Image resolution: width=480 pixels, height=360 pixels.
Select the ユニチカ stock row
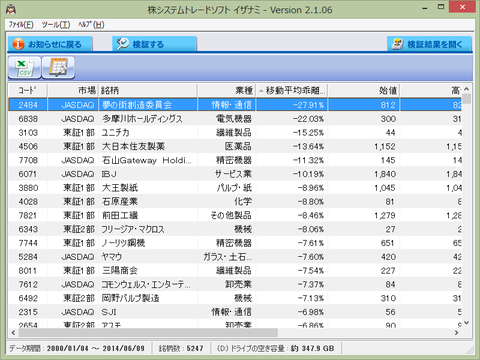tap(235, 133)
